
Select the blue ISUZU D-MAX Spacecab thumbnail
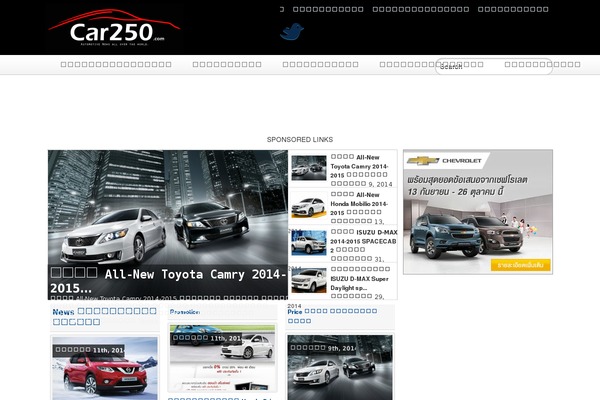tap(309, 243)
